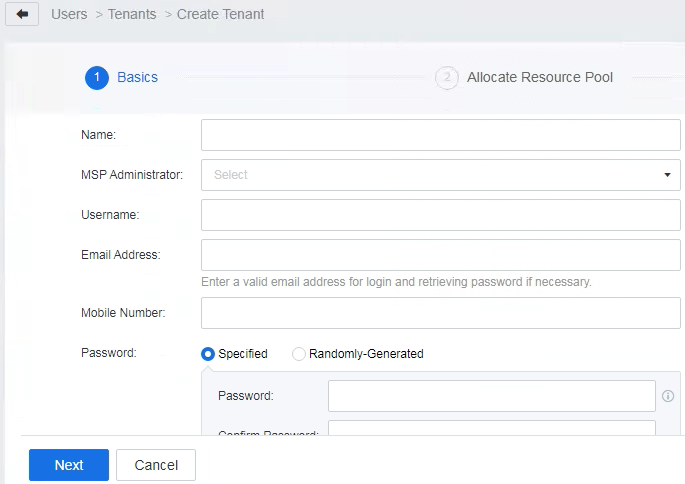Click the step 2 number circle
The width and height of the screenshot is (685, 484).
(x=446, y=78)
